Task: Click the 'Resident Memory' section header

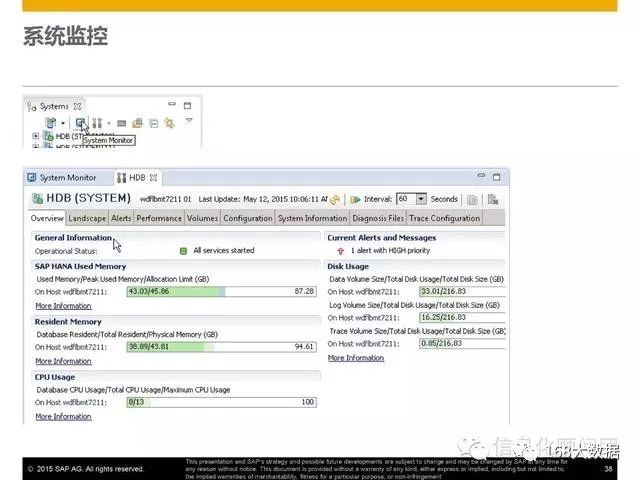Action: point(68,322)
